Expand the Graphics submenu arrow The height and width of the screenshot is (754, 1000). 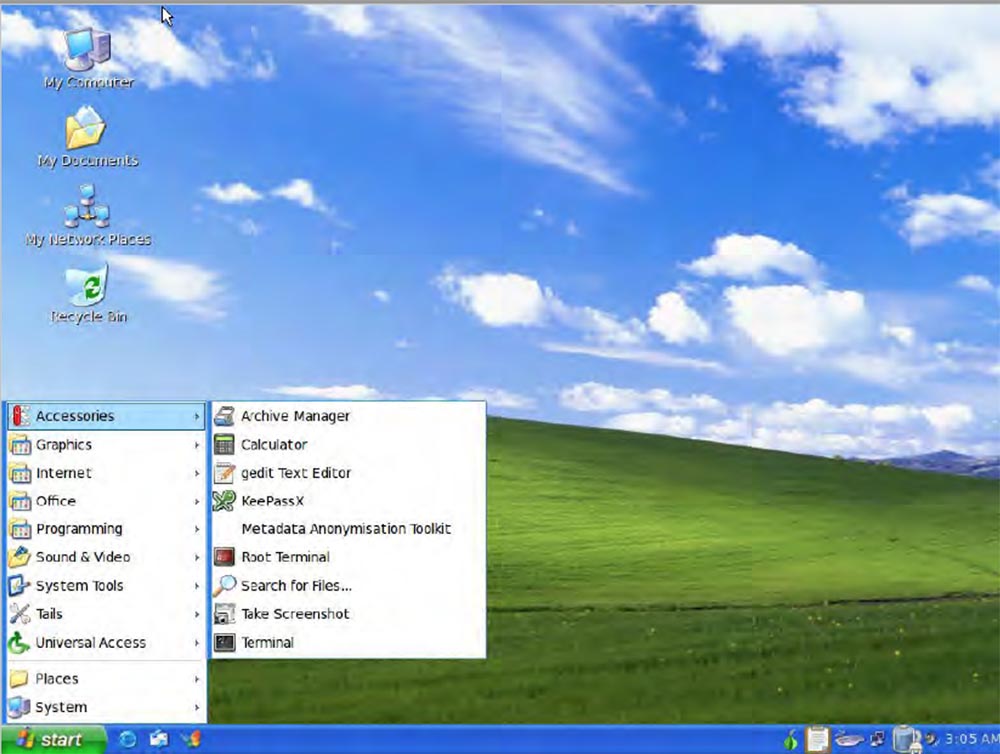(x=196, y=445)
